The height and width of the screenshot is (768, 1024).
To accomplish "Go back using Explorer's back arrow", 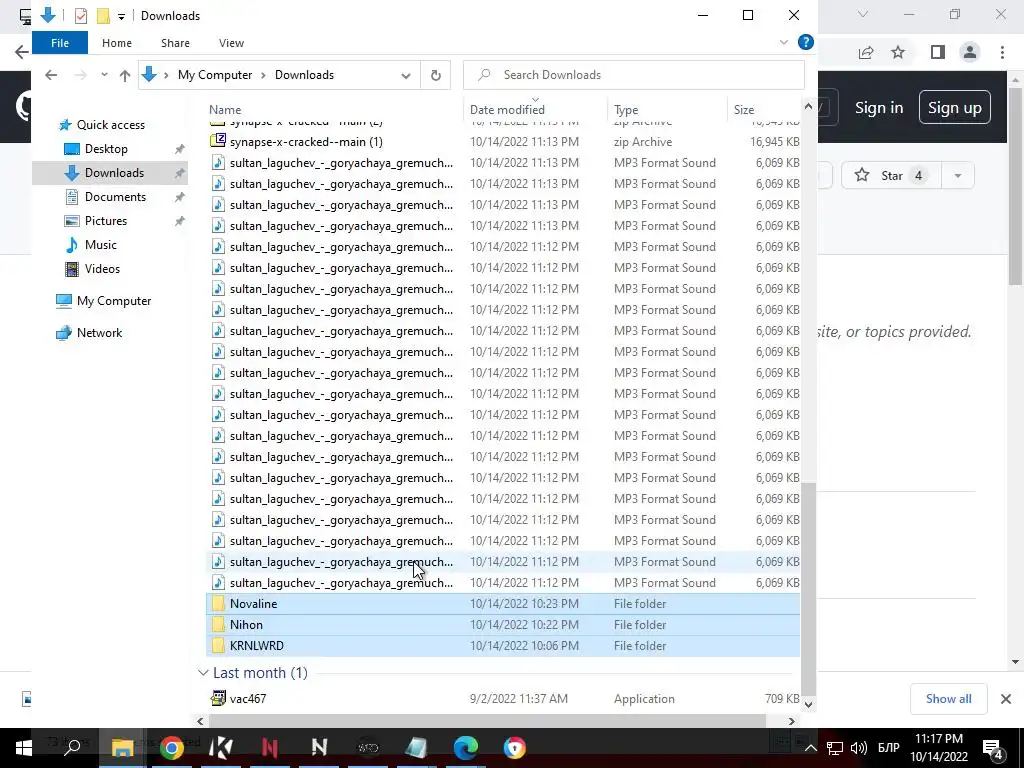I will [51, 75].
